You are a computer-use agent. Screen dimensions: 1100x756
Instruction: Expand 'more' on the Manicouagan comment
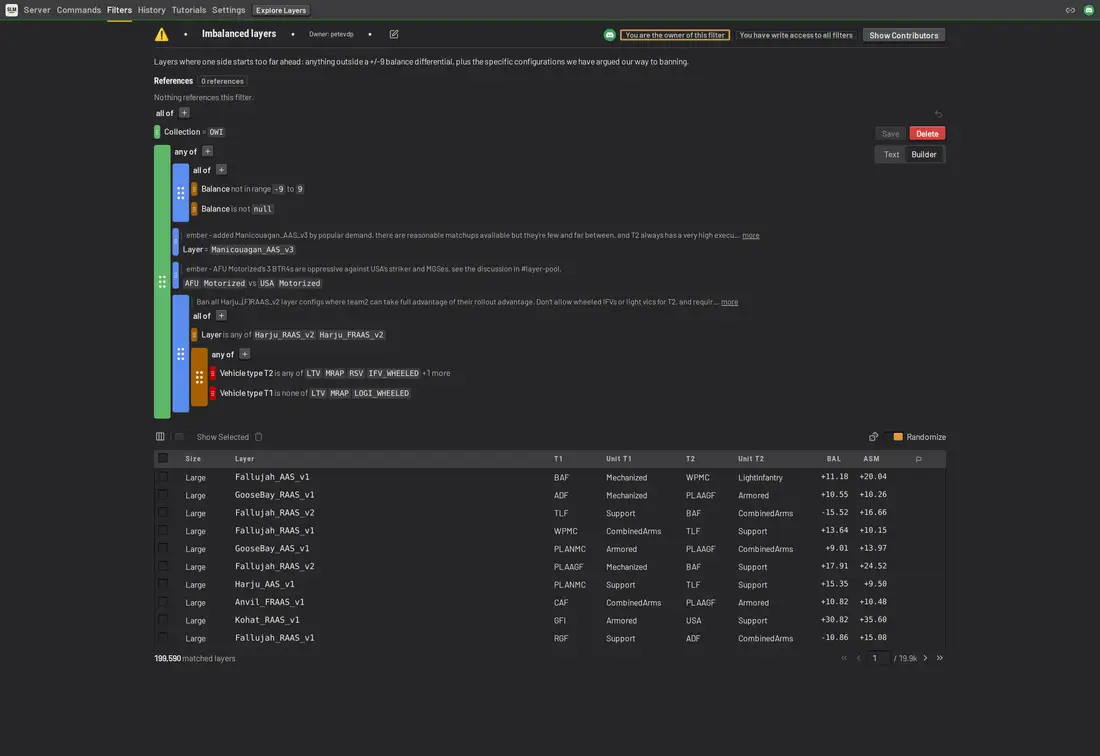[x=751, y=236]
